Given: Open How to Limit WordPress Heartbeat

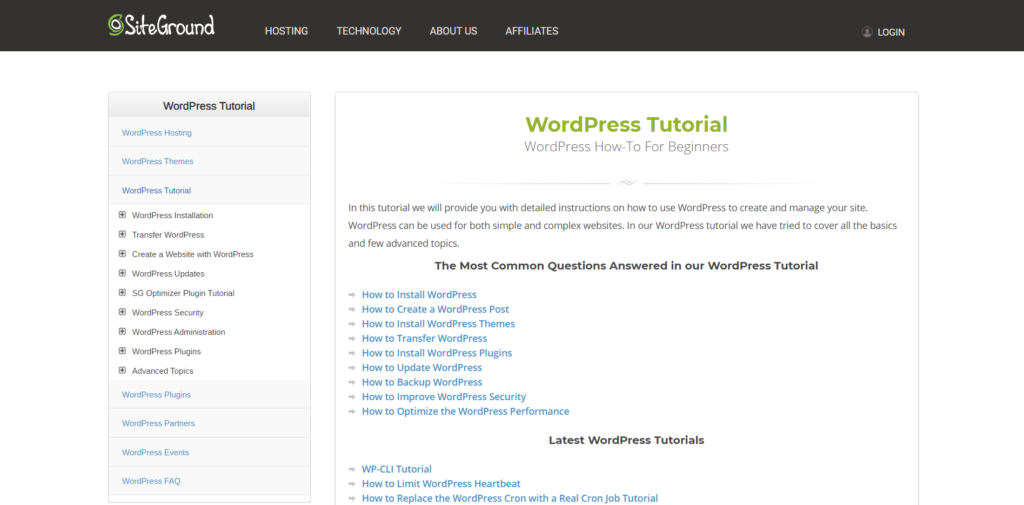Looking at the screenshot, I should tap(441, 483).
